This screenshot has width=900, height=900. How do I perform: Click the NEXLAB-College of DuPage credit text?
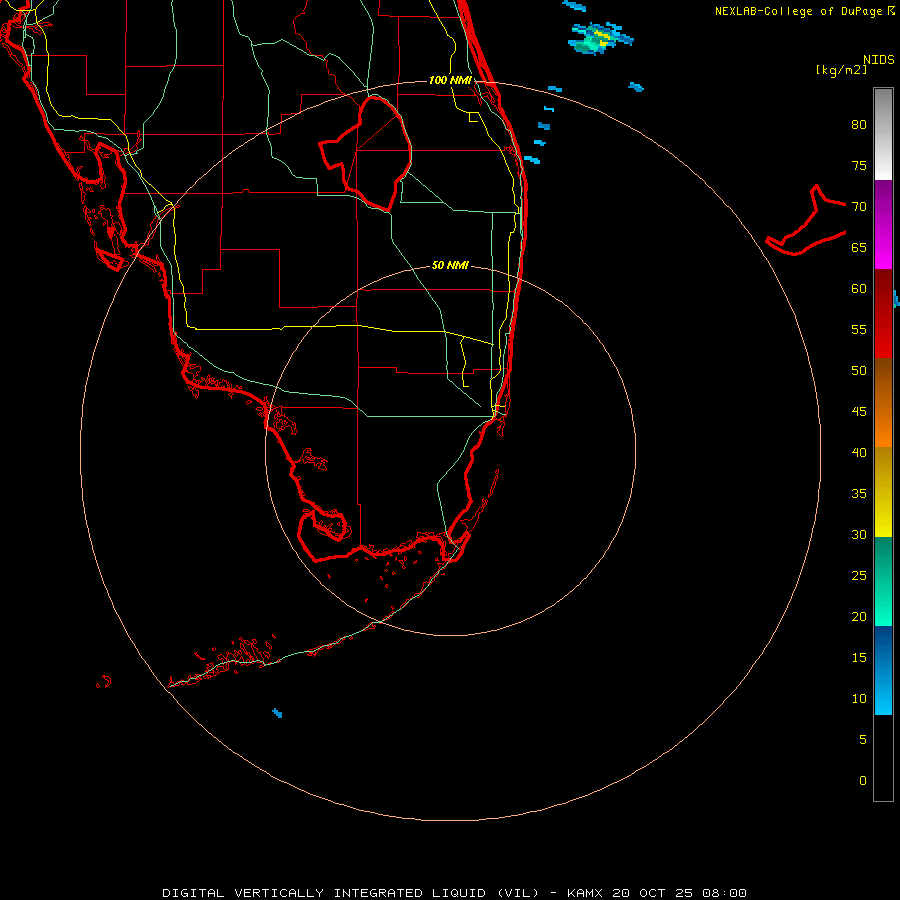[x=798, y=11]
